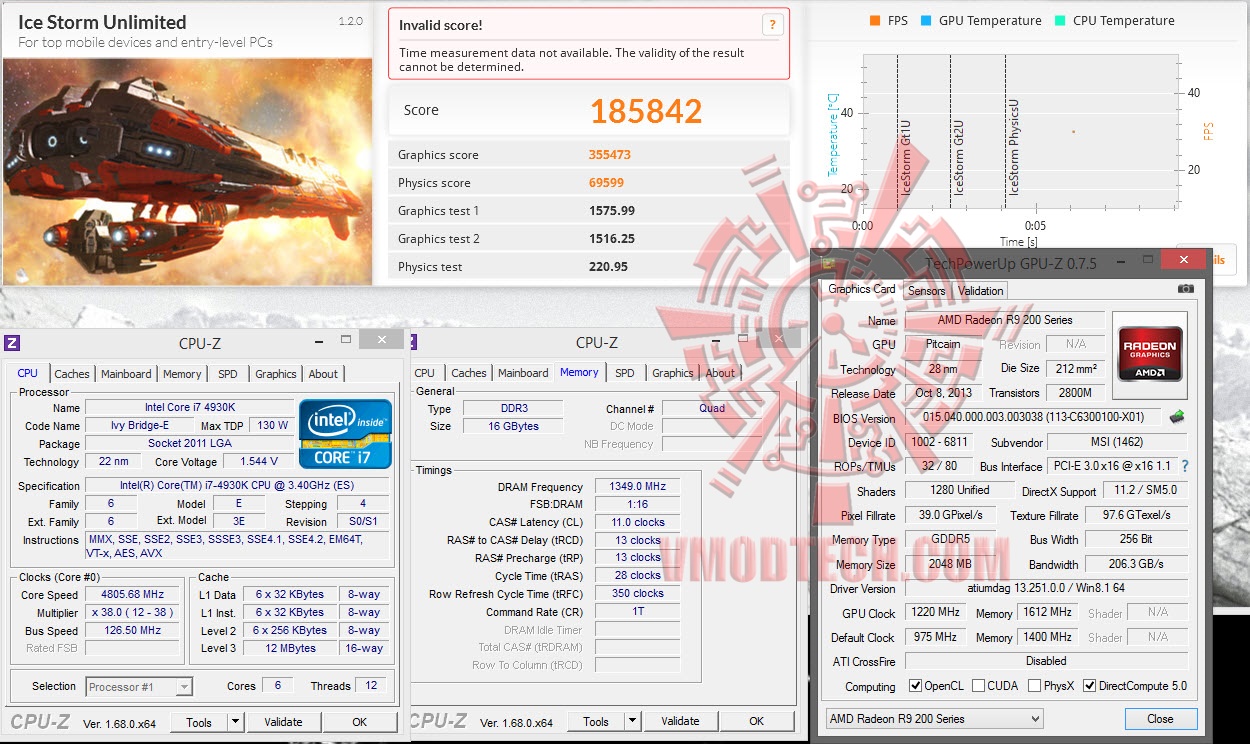This screenshot has height=744, width=1250.
Task: Open the SPD tab in the left CPU-Z window
Action: [x=228, y=374]
